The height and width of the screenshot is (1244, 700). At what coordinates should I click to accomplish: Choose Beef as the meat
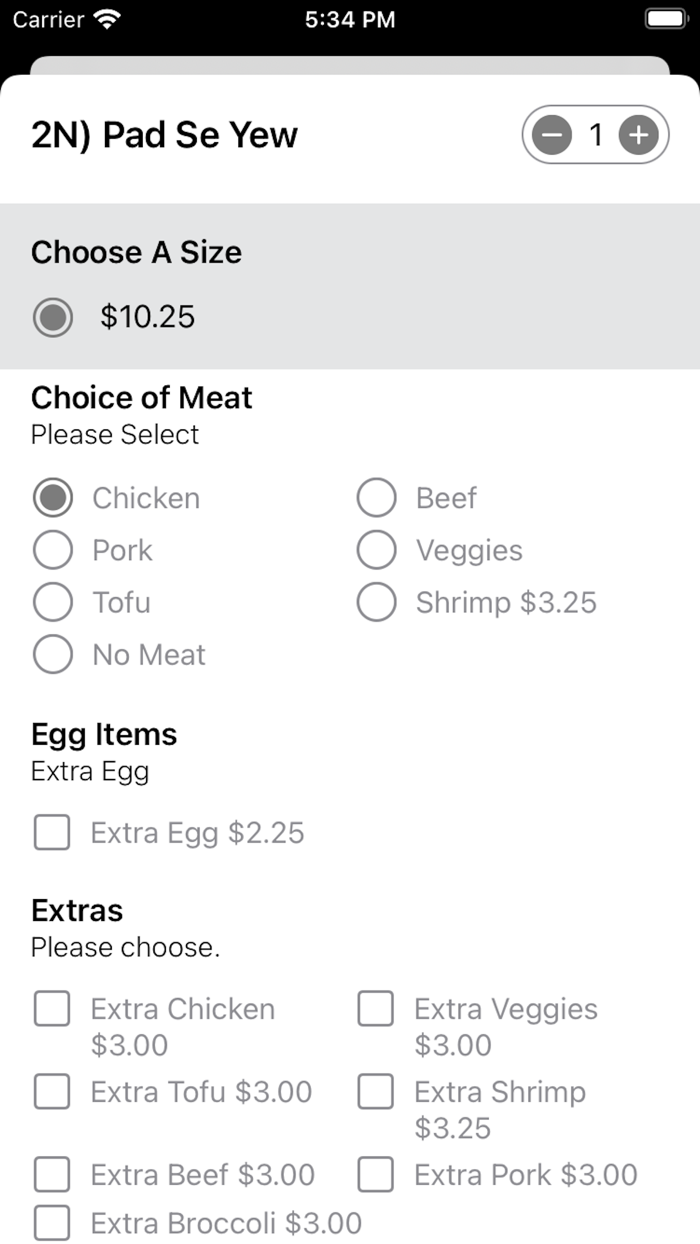click(x=376, y=498)
